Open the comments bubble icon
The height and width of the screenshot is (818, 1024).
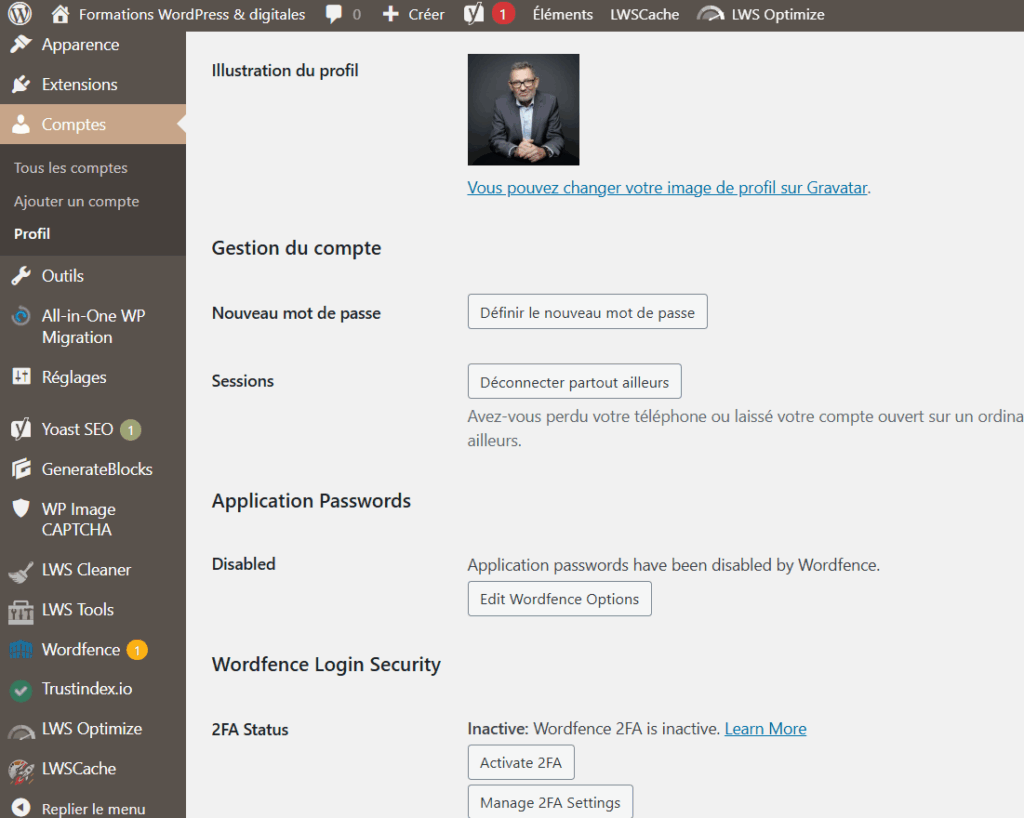pos(333,14)
